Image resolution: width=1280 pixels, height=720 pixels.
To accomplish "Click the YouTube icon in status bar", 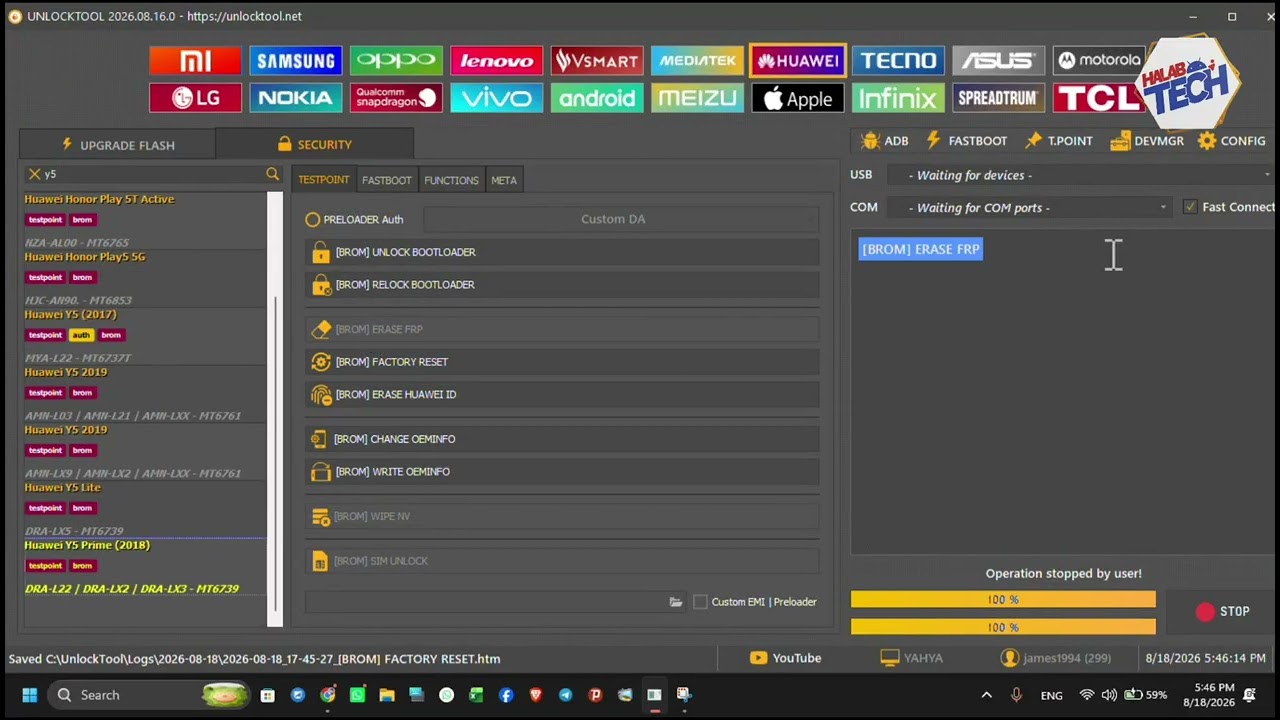I will (758, 658).
